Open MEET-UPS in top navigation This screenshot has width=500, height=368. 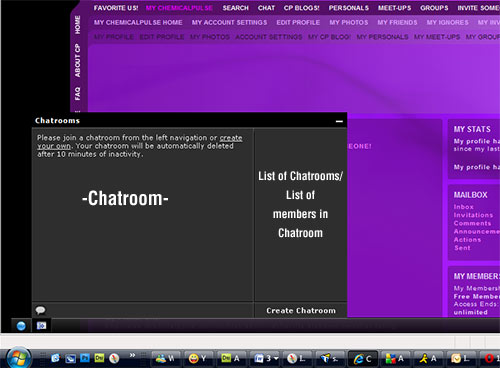[x=394, y=8]
